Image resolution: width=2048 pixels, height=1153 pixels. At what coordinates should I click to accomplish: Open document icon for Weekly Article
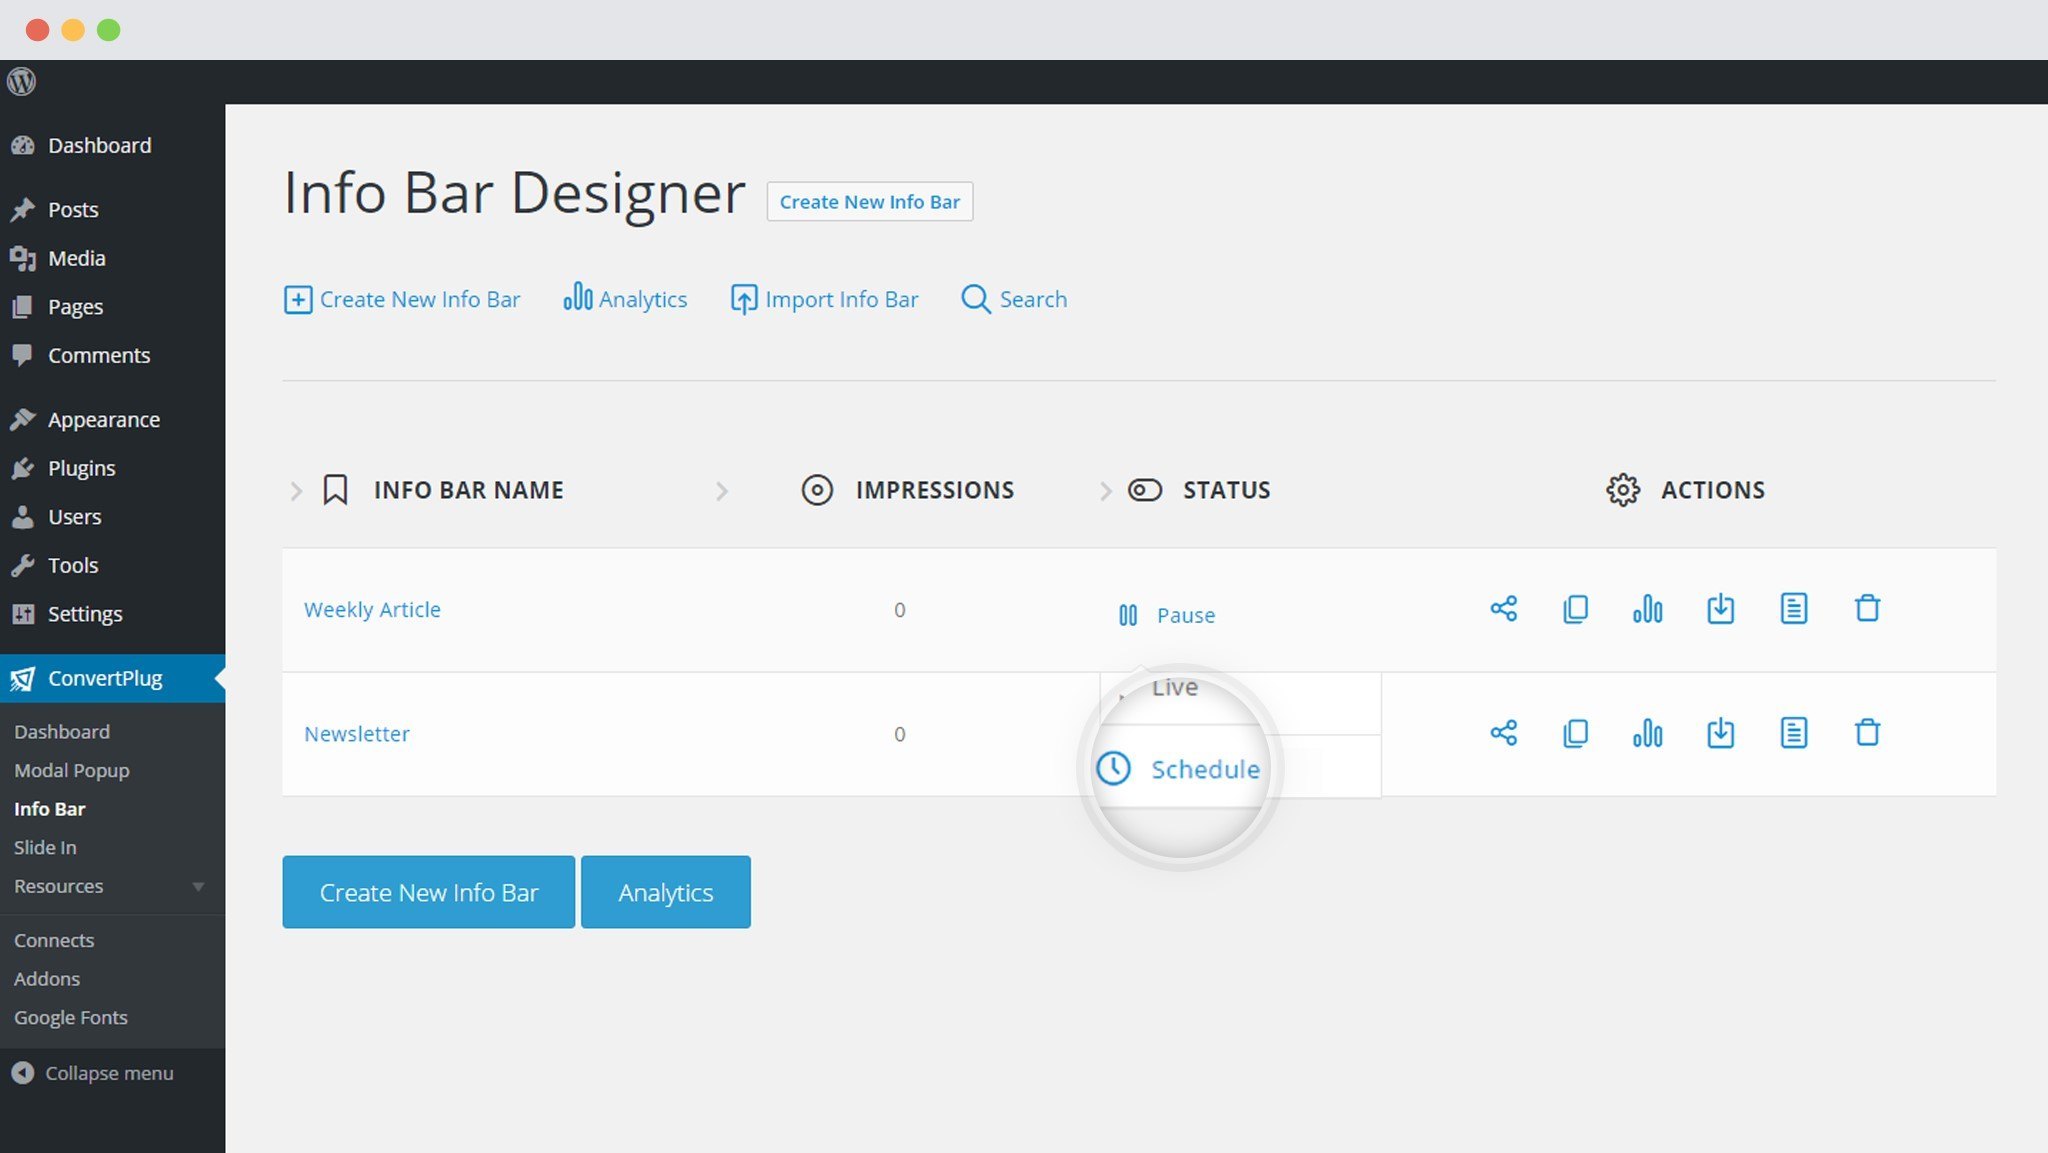pyautogui.click(x=1793, y=609)
